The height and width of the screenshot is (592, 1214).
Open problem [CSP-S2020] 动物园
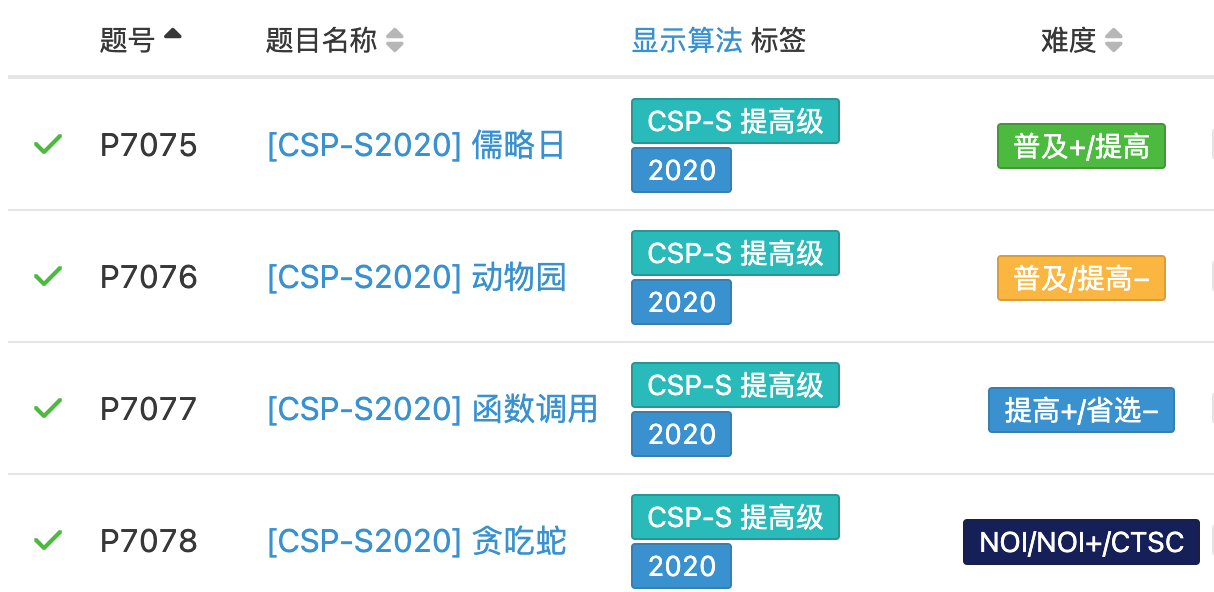[416, 277]
